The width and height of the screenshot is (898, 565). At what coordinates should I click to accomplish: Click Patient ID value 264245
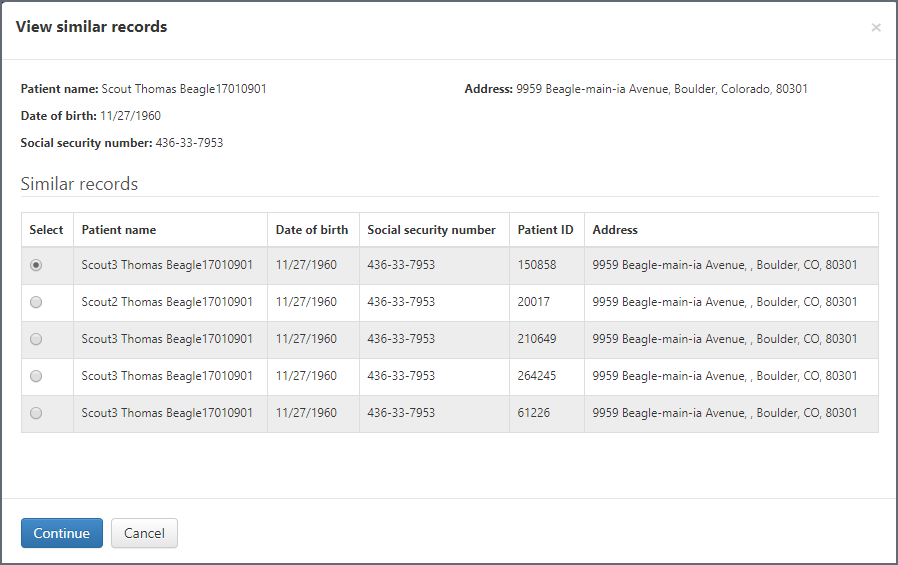click(x=537, y=376)
